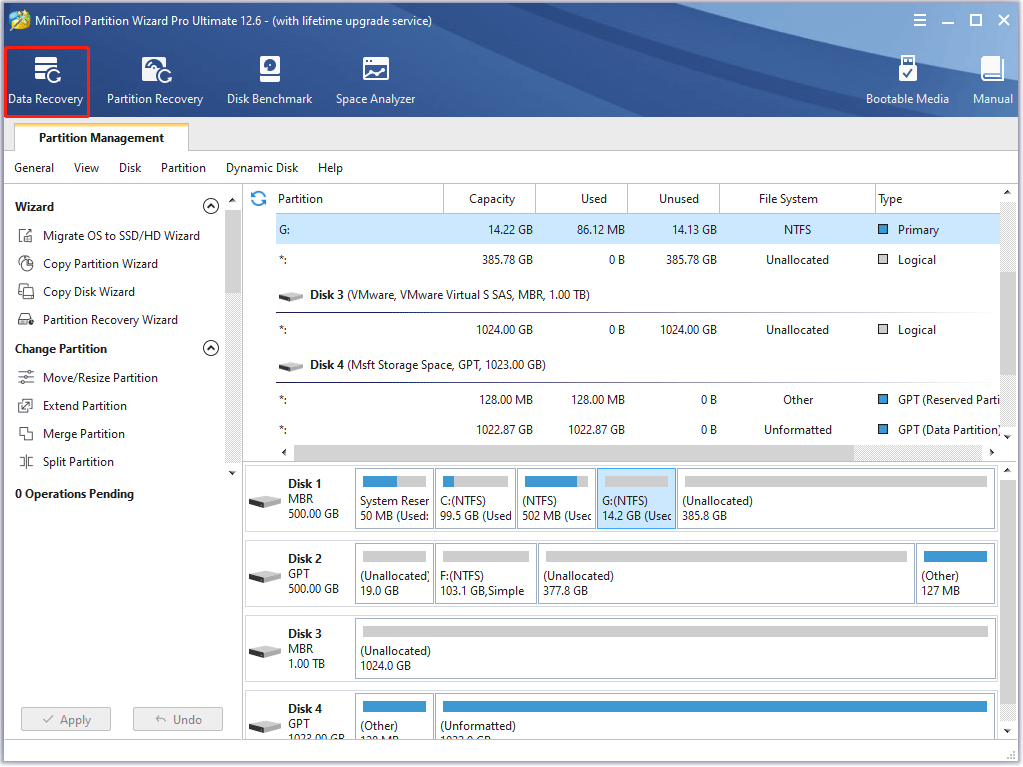Screen dimensions: 1023x767
Task: Open the Help menu
Action: (x=330, y=168)
